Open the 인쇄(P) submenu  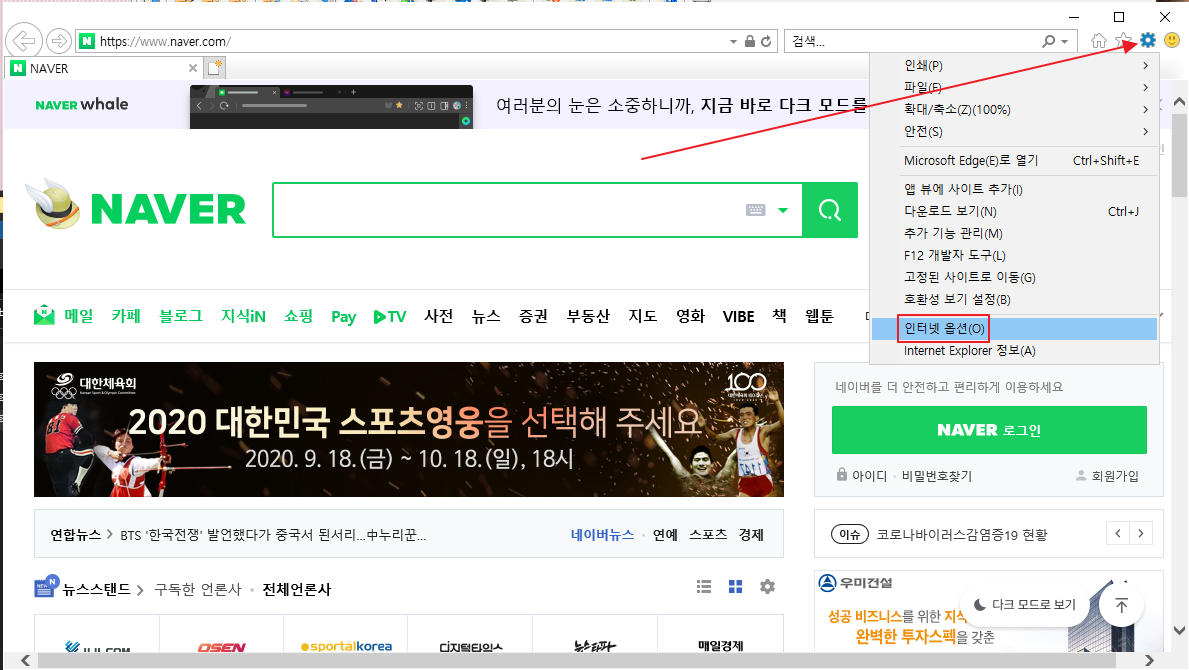coord(1015,66)
